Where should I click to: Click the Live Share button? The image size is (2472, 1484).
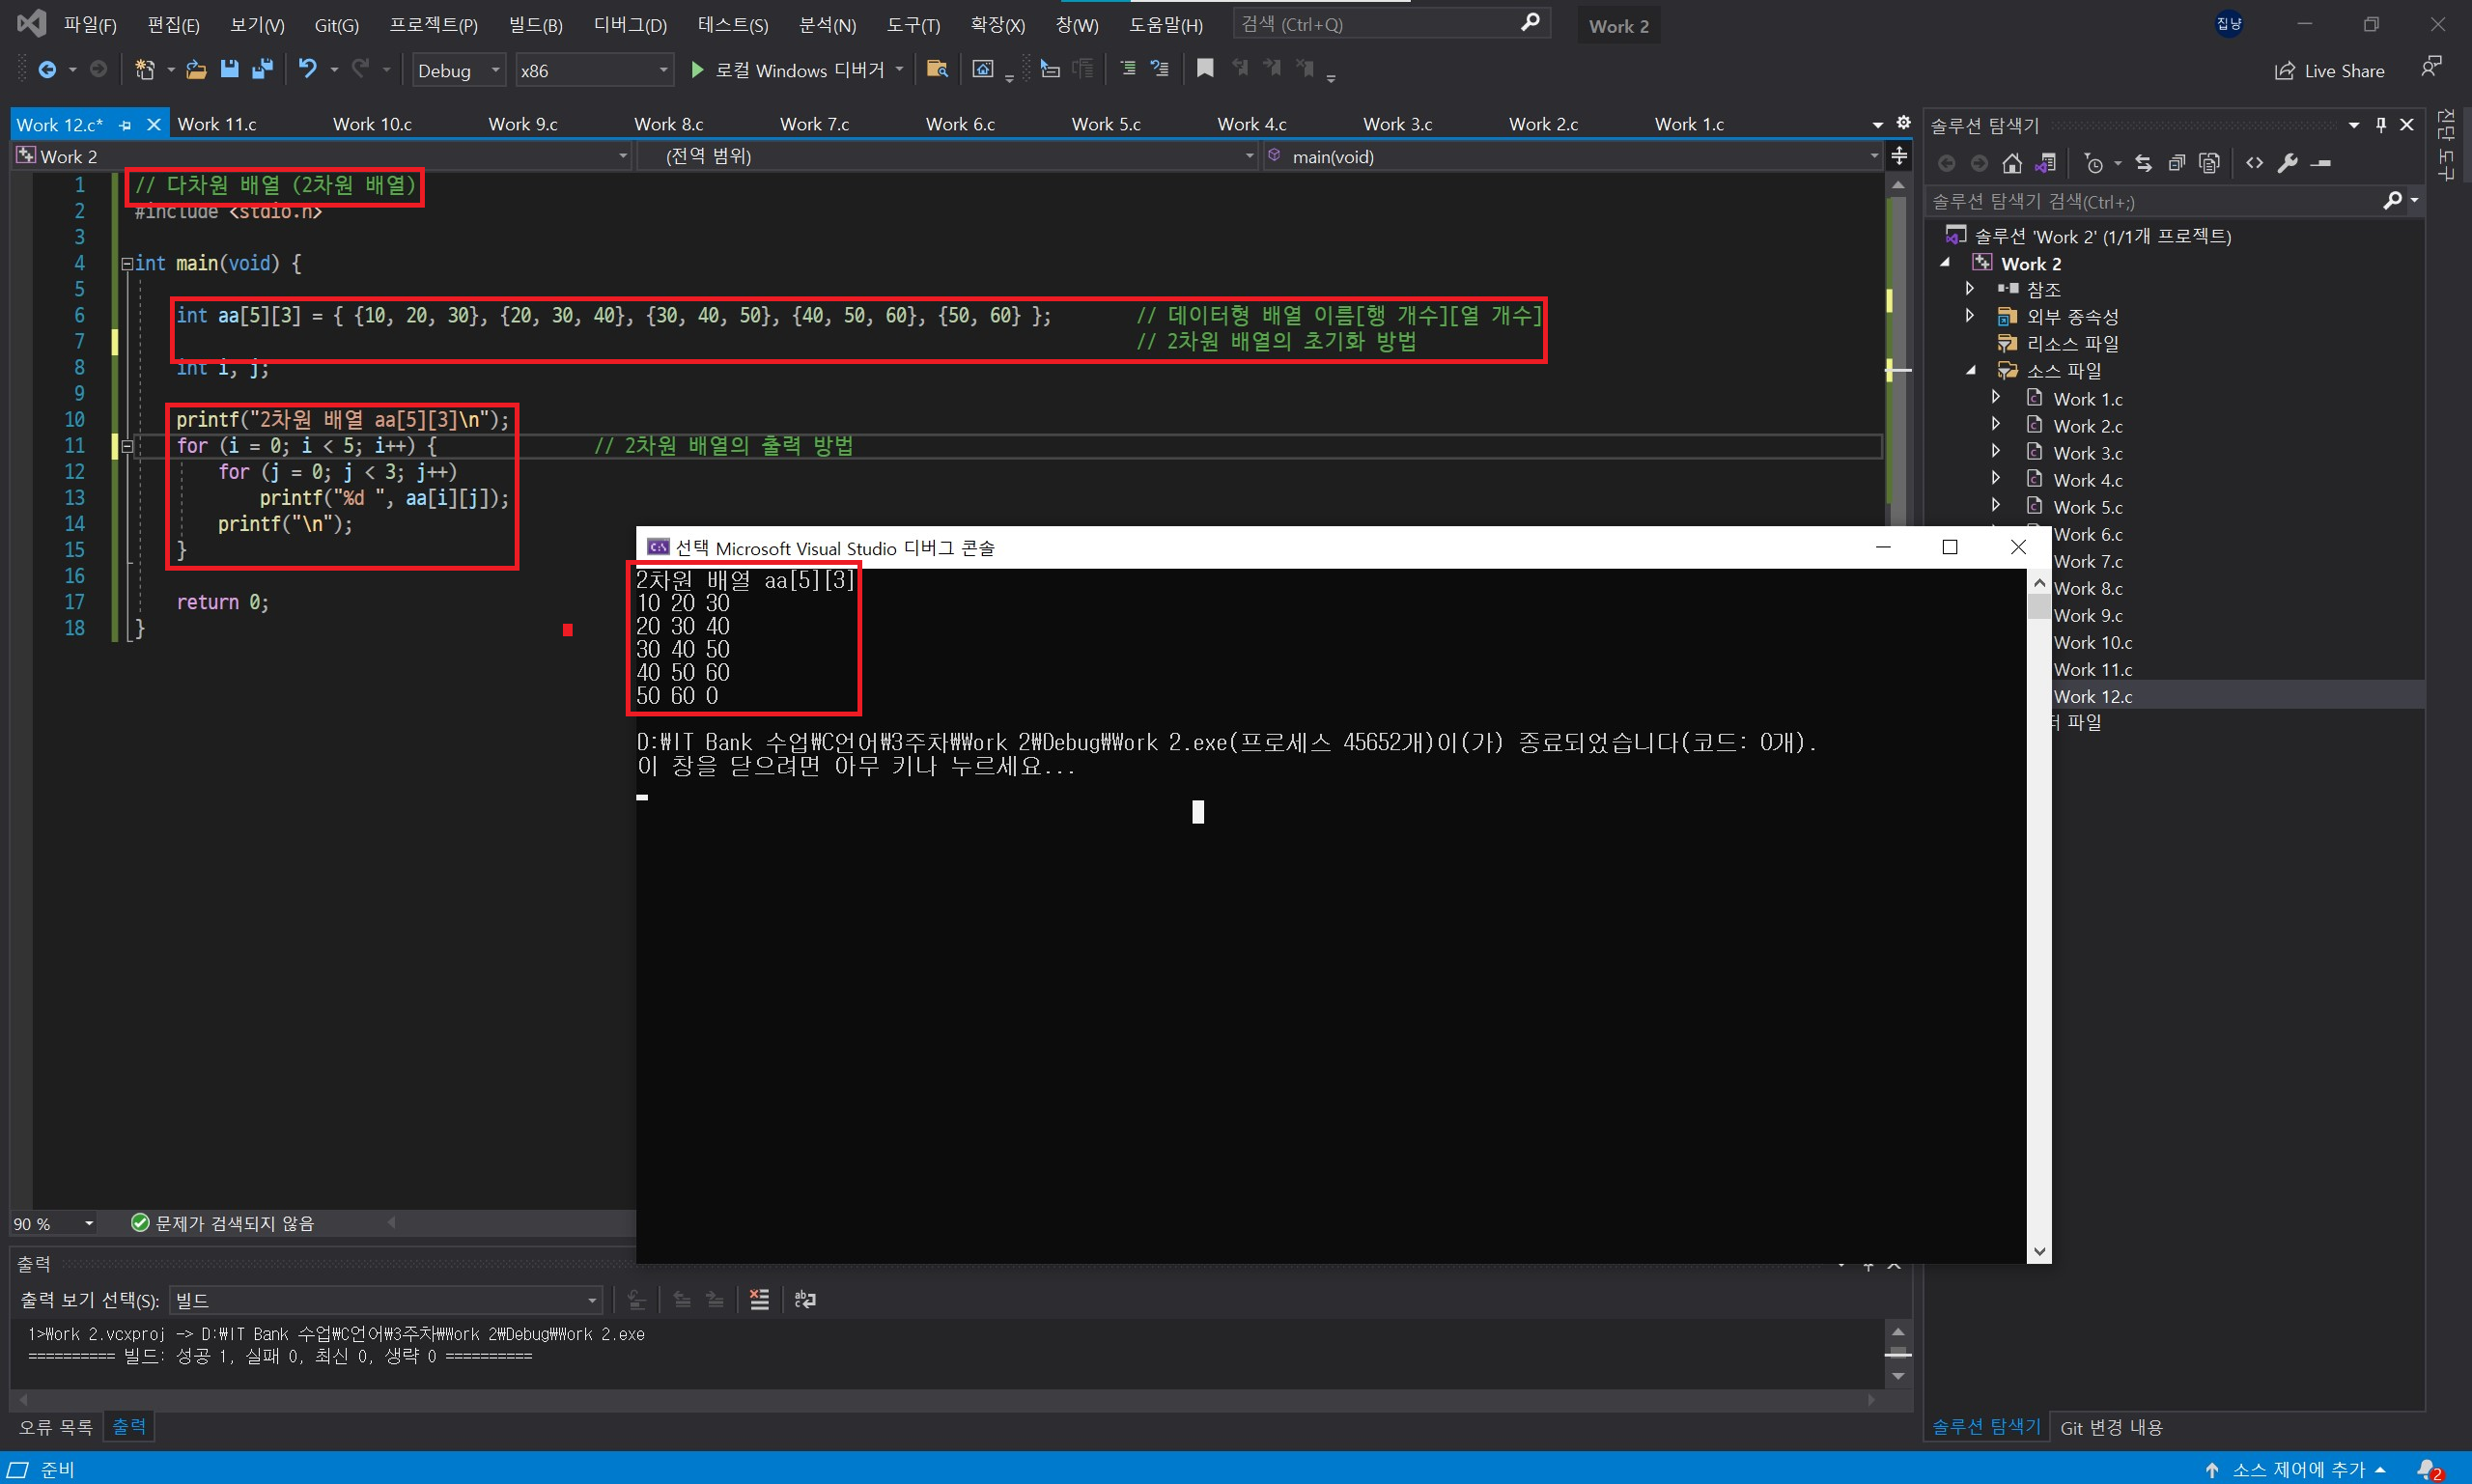pos(2330,71)
